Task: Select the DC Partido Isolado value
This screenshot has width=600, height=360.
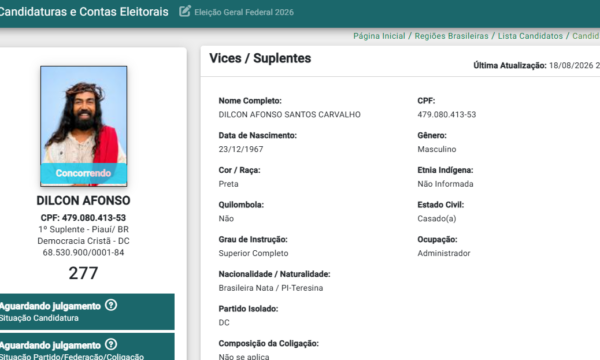Action: point(224,323)
